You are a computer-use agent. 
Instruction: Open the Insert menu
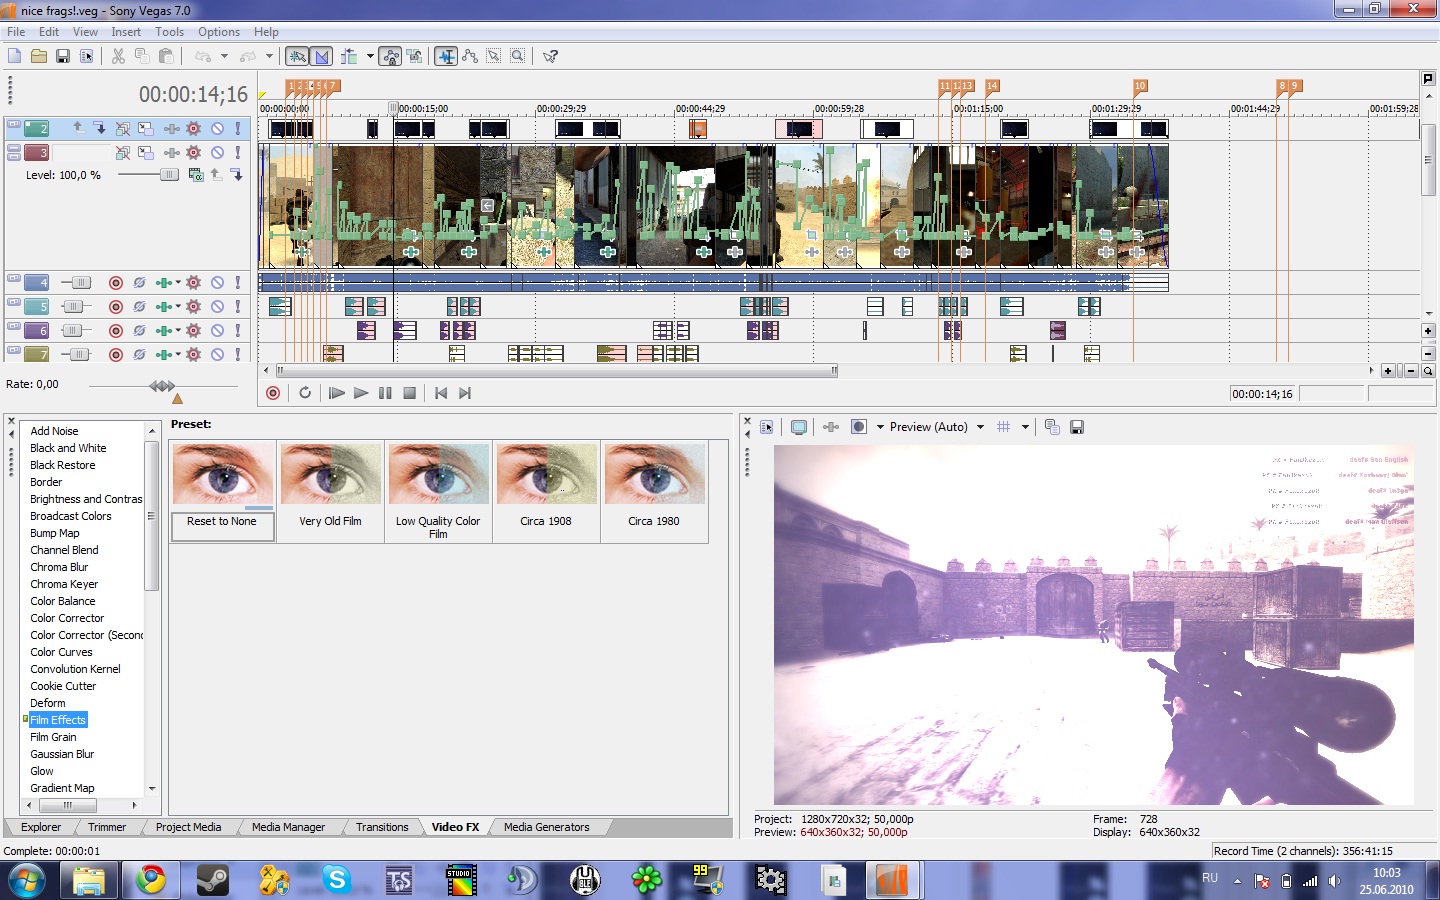pyautogui.click(x=126, y=32)
